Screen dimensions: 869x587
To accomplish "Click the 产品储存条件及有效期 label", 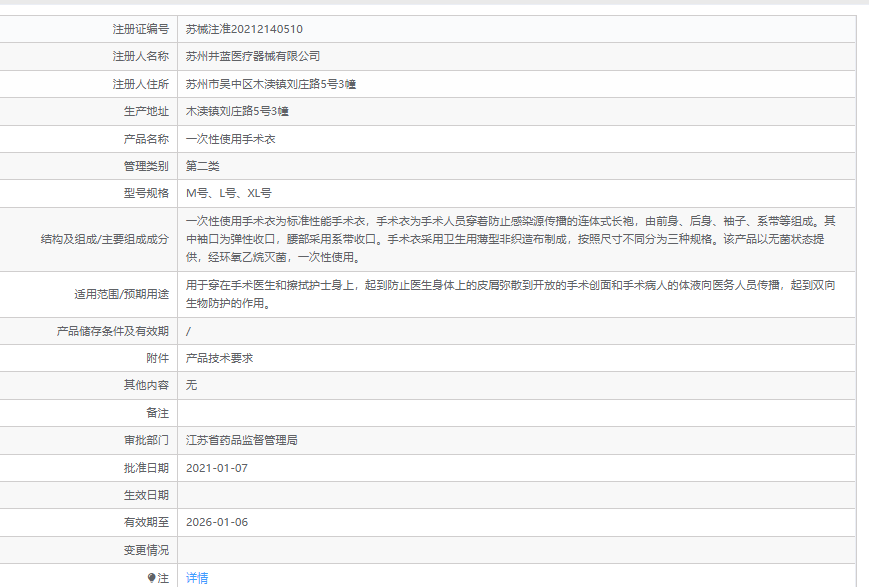I will pyautogui.click(x=113, y=331).
